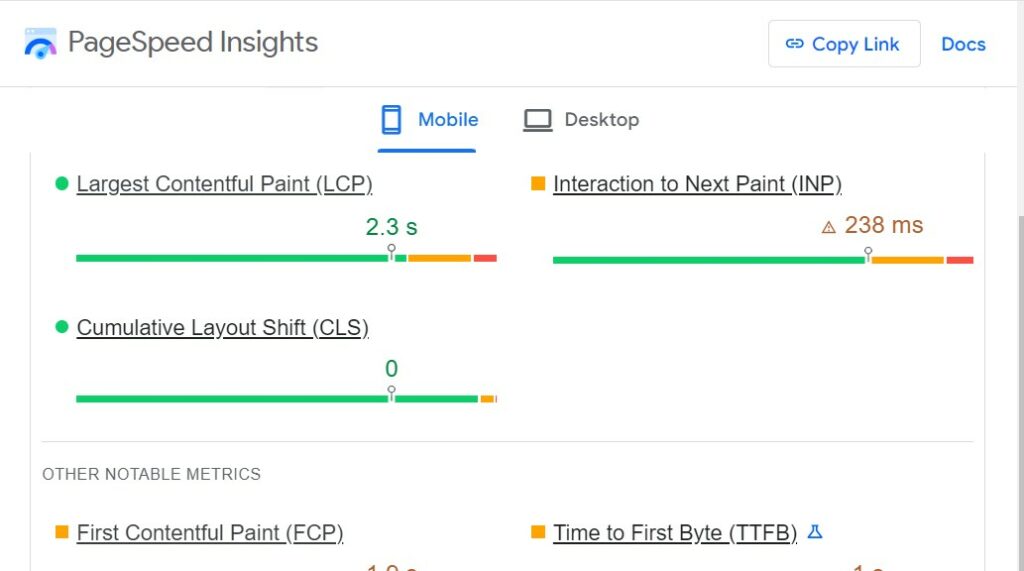Click the warning triangle next to 238 ms
The image size is (1024, 571).
click(x=828, y=227)
